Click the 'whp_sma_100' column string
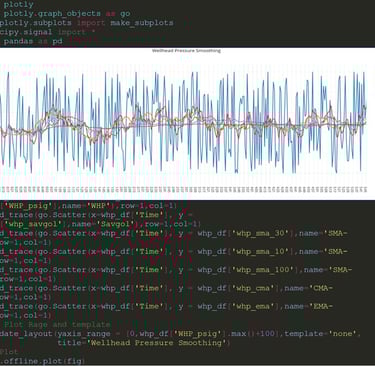The image size is (375, 366). pos(264,270)
